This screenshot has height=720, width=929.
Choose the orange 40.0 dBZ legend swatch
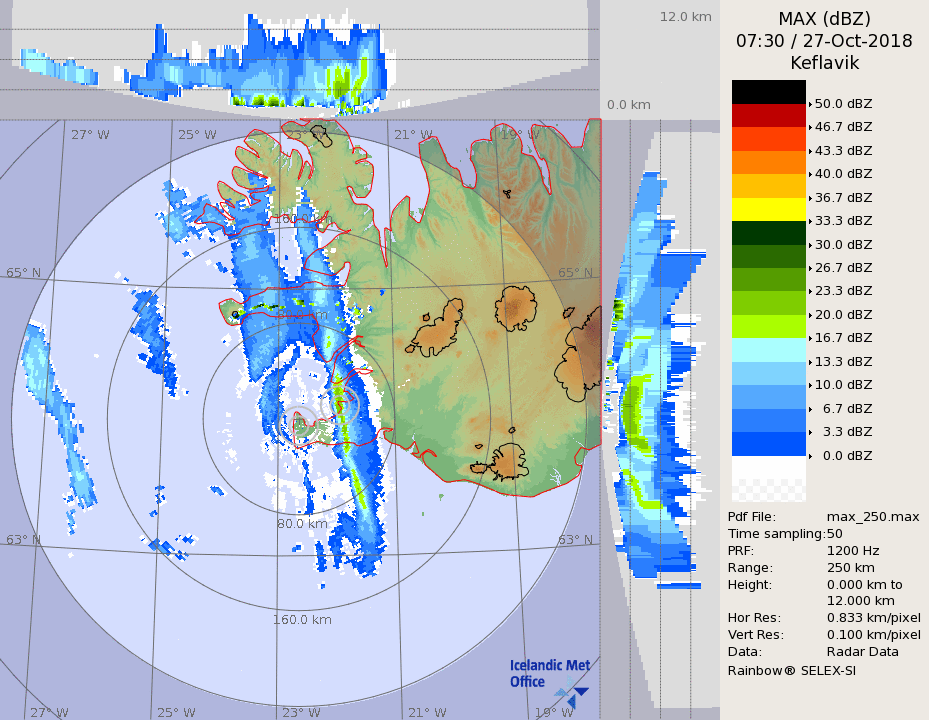click(x=768, y=162)
